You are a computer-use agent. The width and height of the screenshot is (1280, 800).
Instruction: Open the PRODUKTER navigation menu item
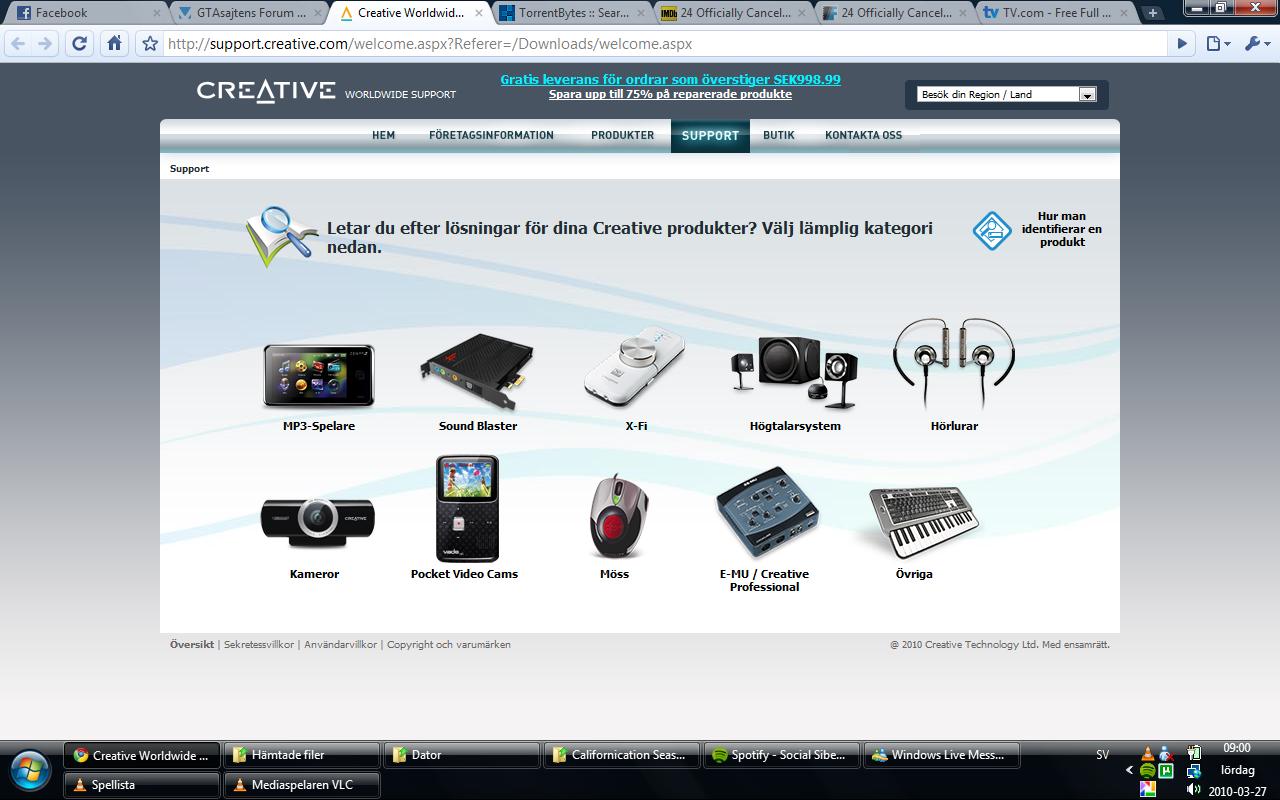pyautogui.click(x=622, y=135)
